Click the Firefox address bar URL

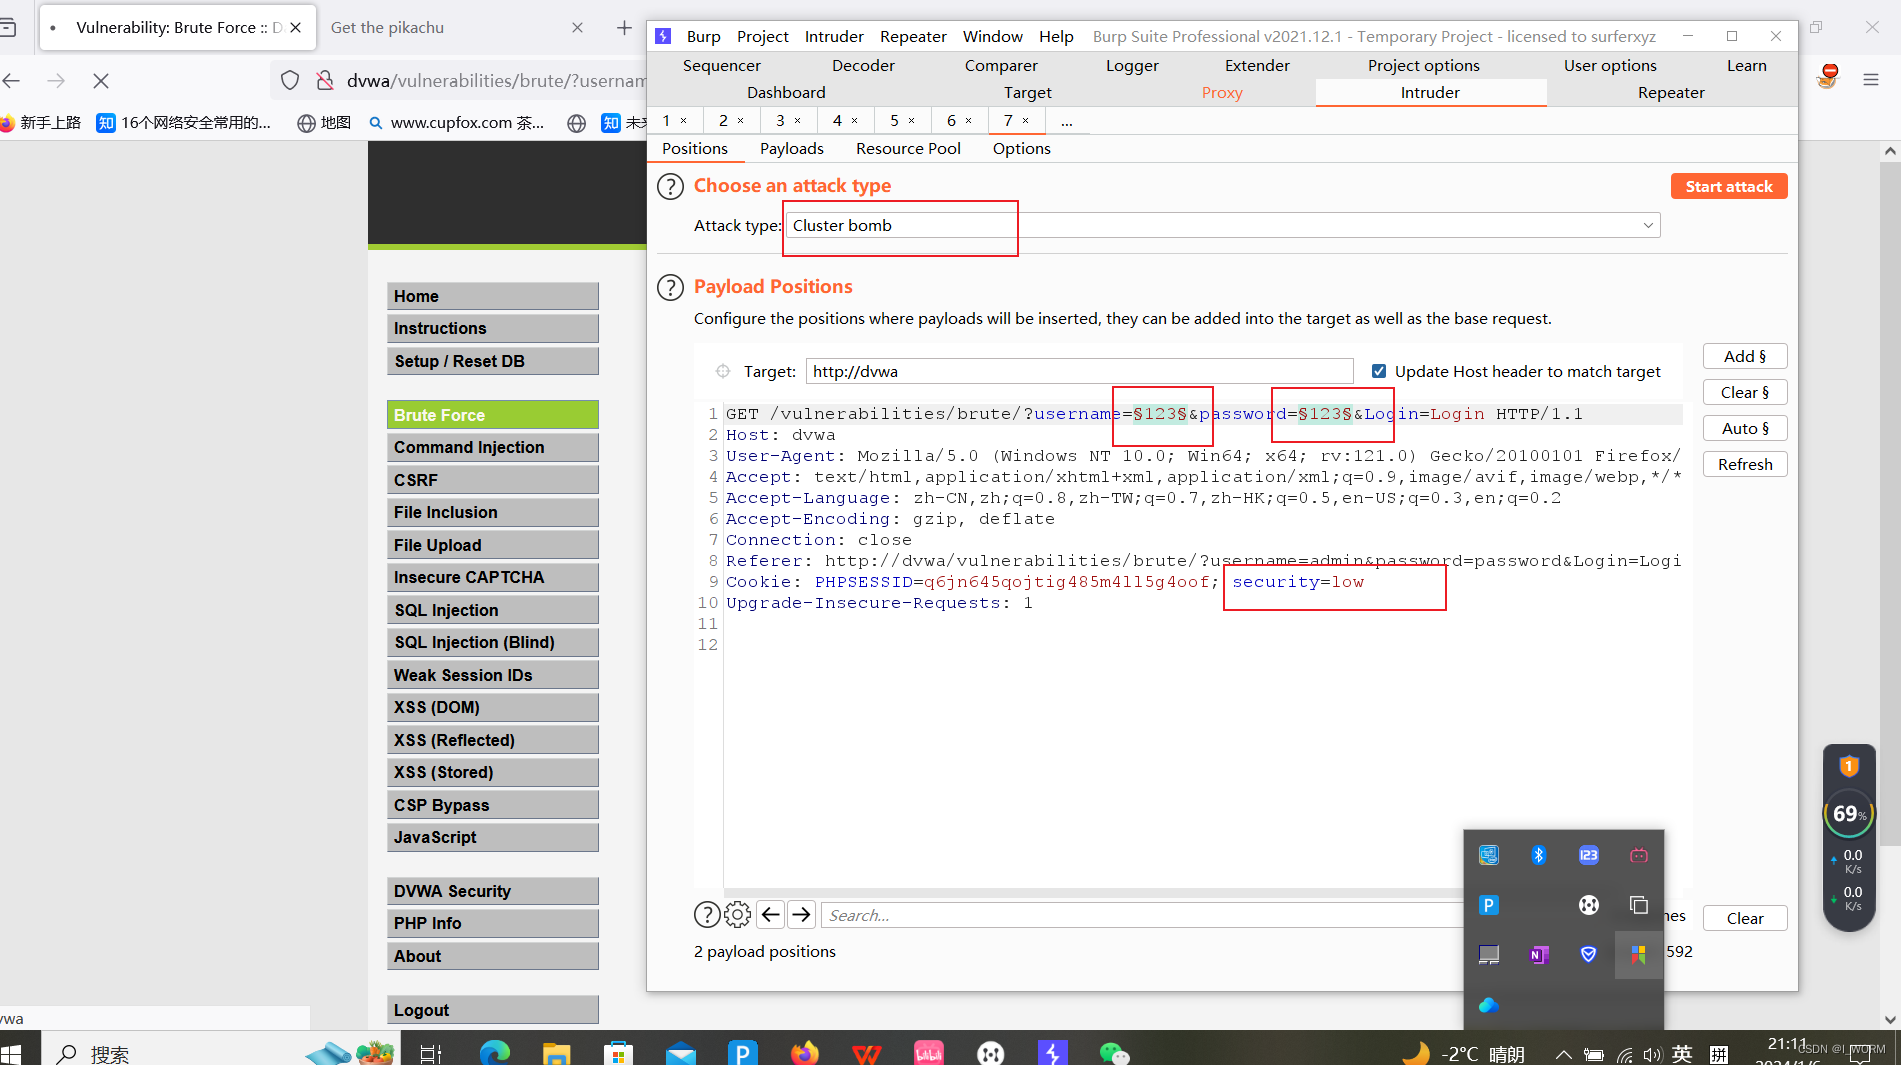point(495,81)
